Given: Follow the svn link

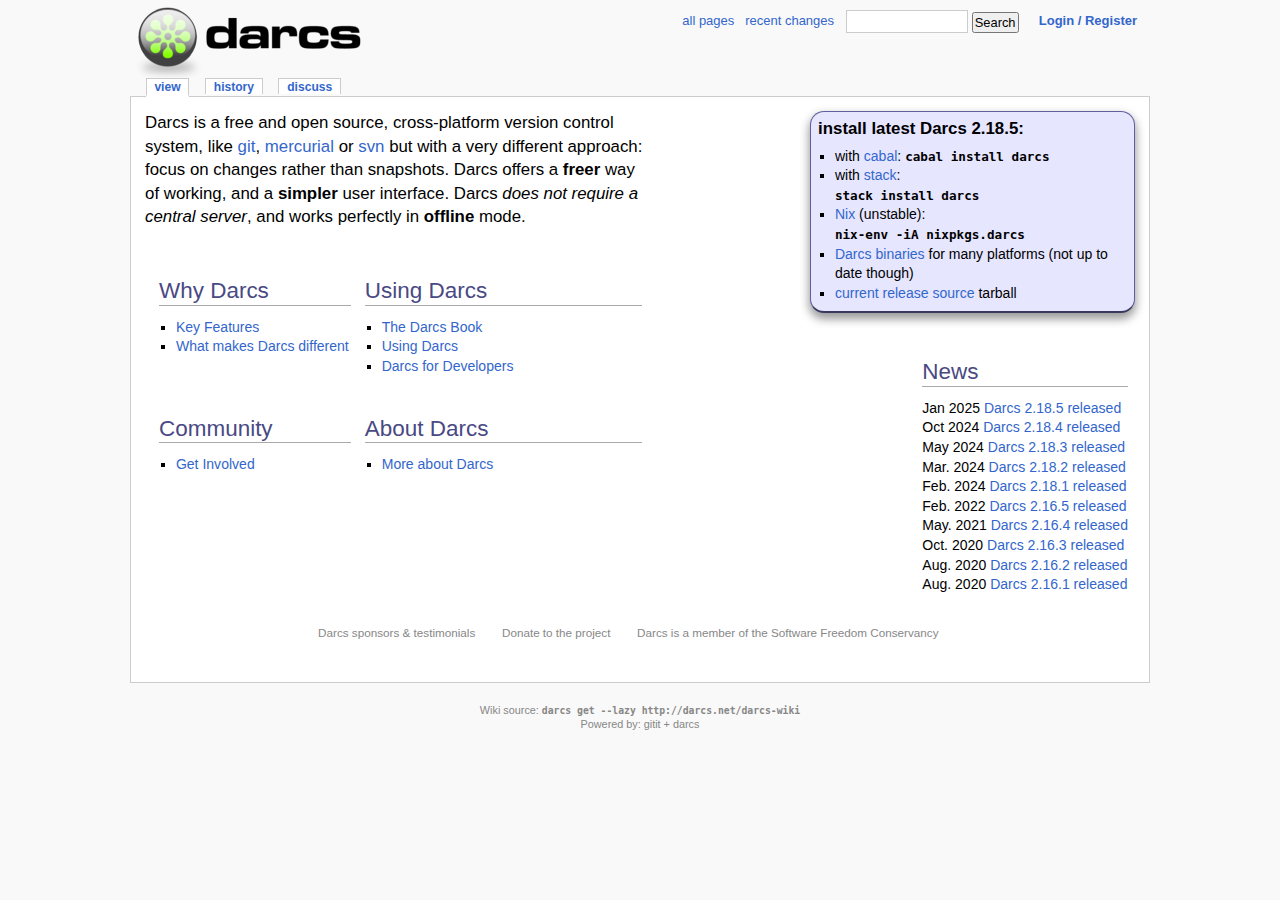Looking at the screenshot, I should pos(371,146).
